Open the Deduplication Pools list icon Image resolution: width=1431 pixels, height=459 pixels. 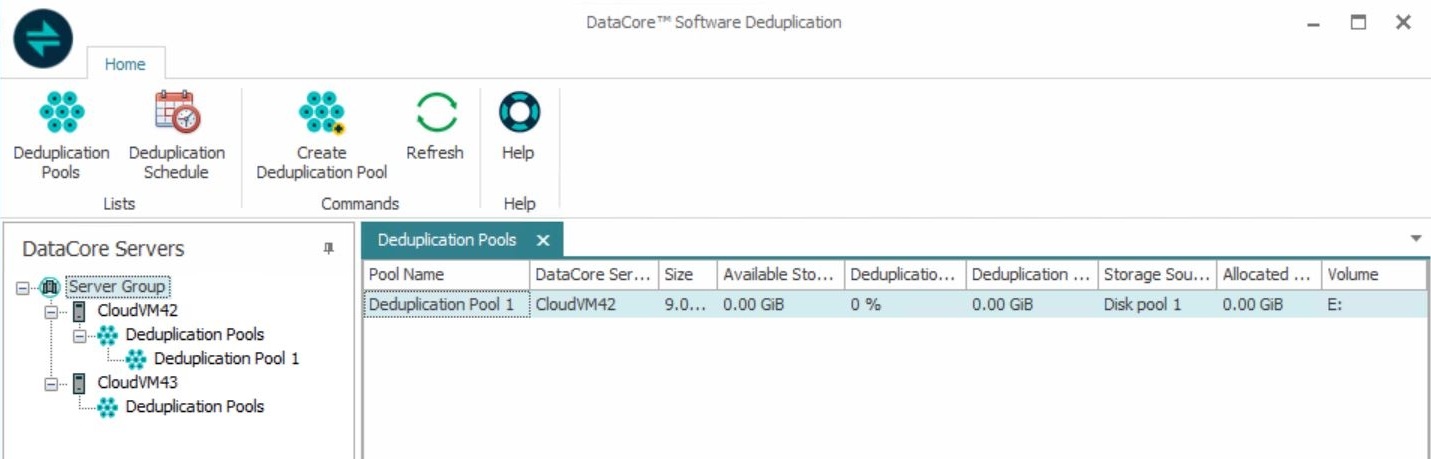point(61,112)
